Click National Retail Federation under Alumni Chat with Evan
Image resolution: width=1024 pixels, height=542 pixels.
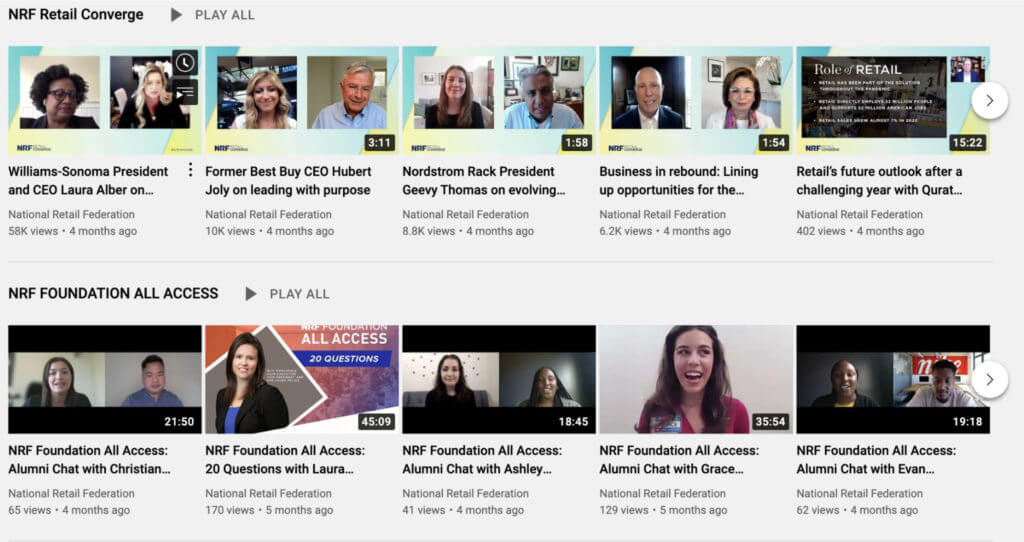(x=859, y=494)
